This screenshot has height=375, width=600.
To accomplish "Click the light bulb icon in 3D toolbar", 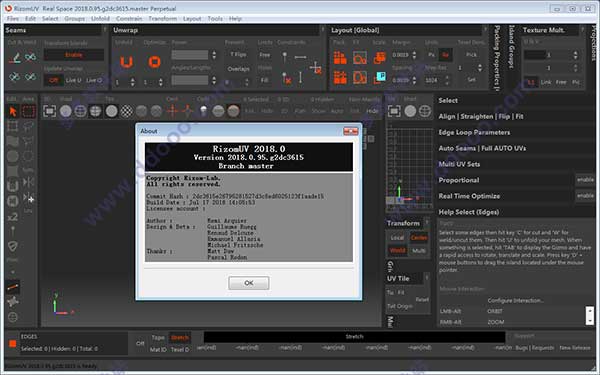I will pos(204,111).
